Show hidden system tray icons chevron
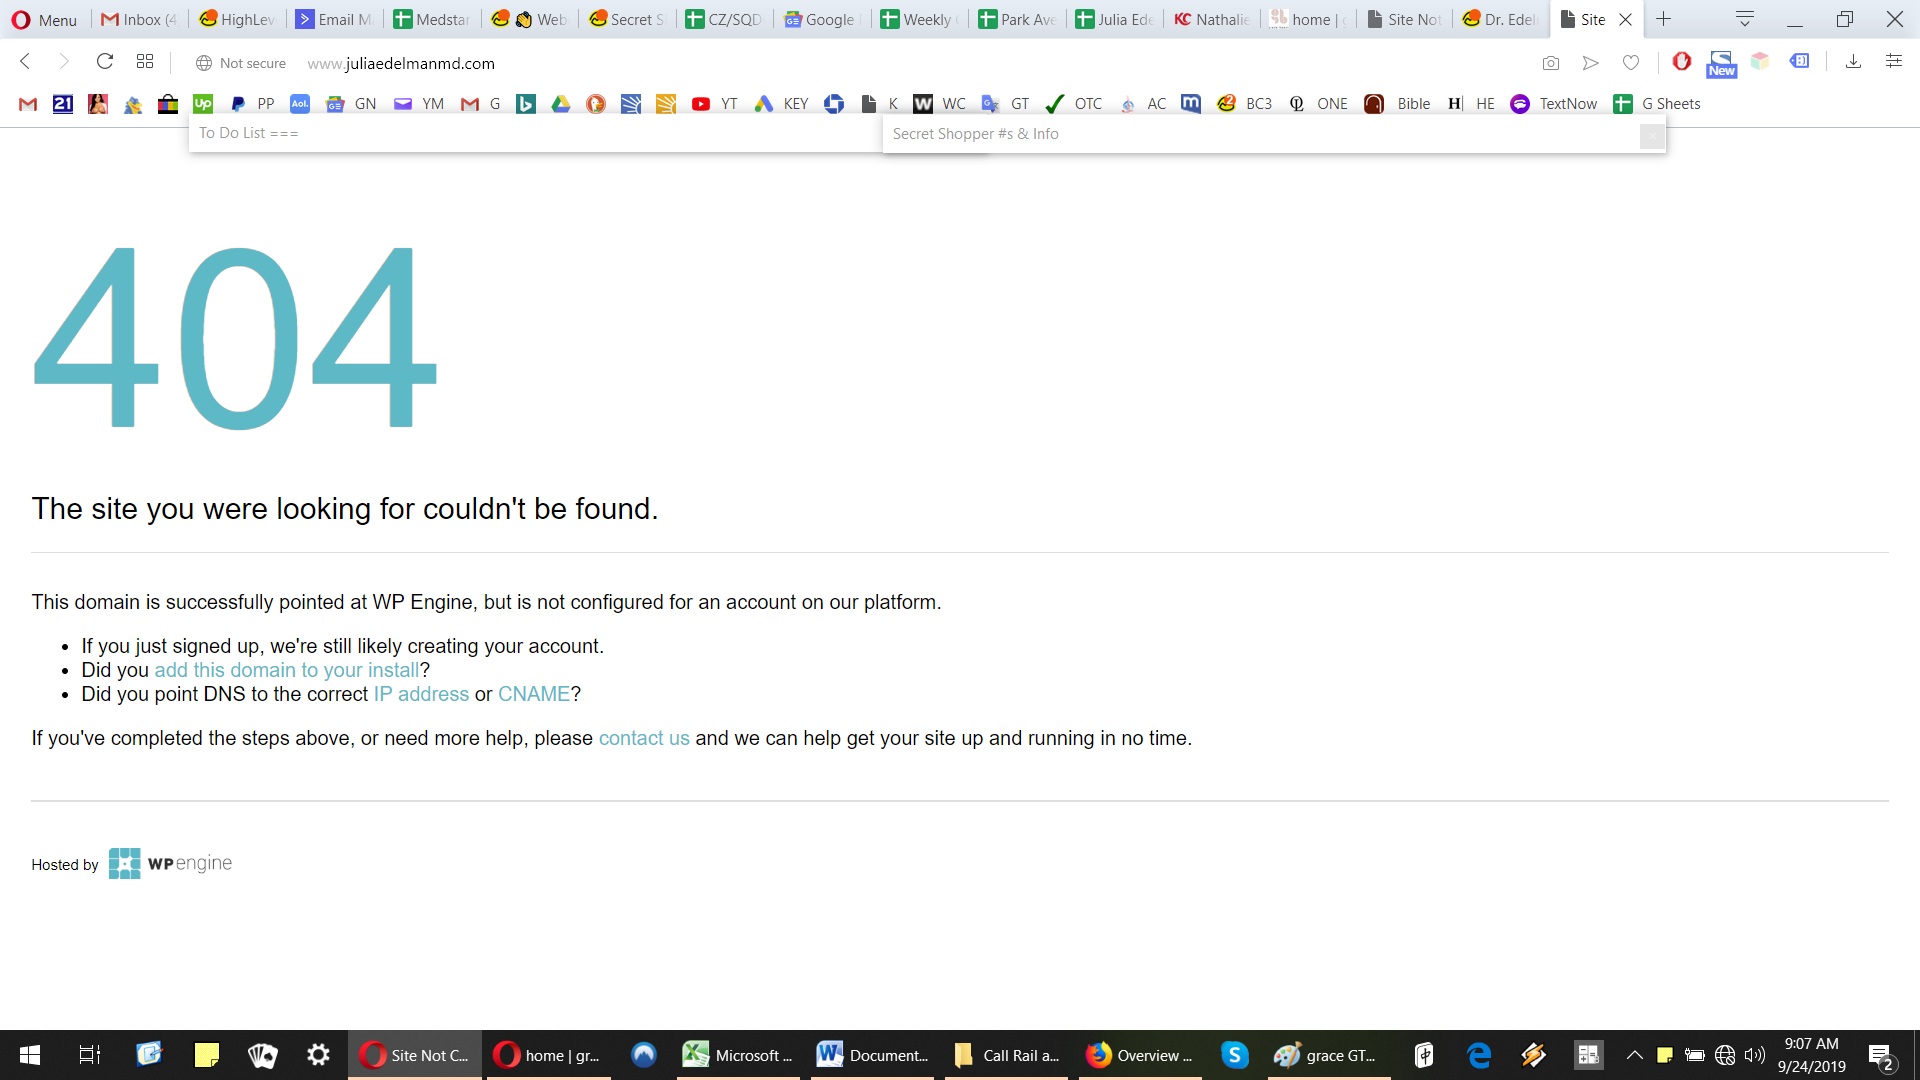Viewport: 1920px width, 1080px height. coord(1635,1055)
